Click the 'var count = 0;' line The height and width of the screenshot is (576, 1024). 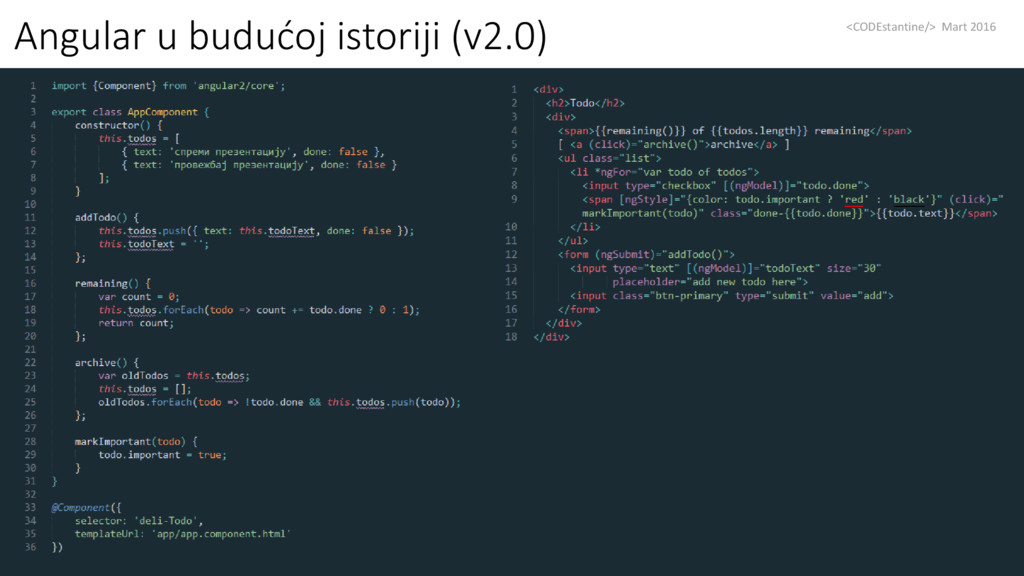[138, 296]
